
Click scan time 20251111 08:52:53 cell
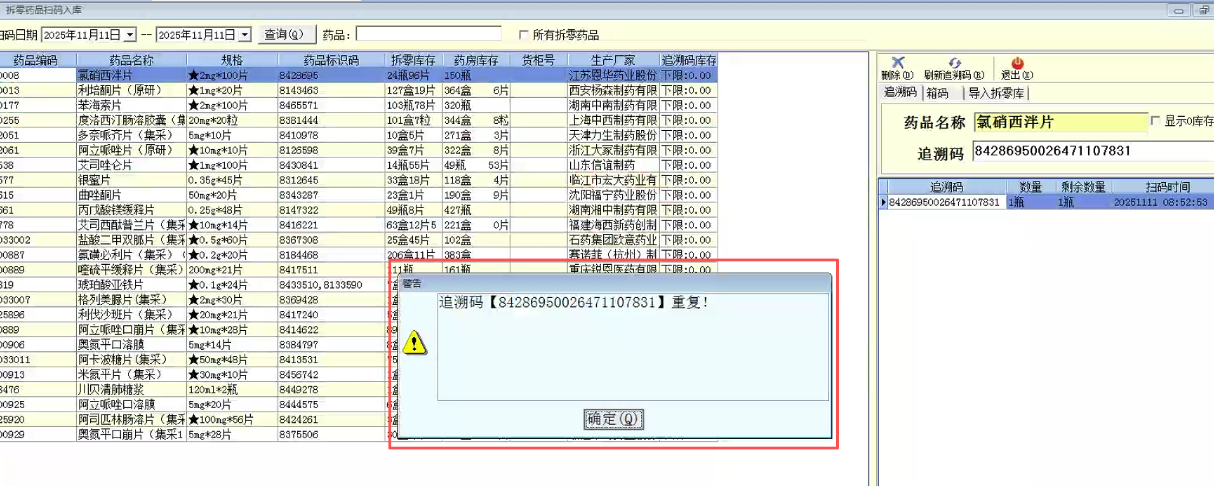(x=1160, y=202)
